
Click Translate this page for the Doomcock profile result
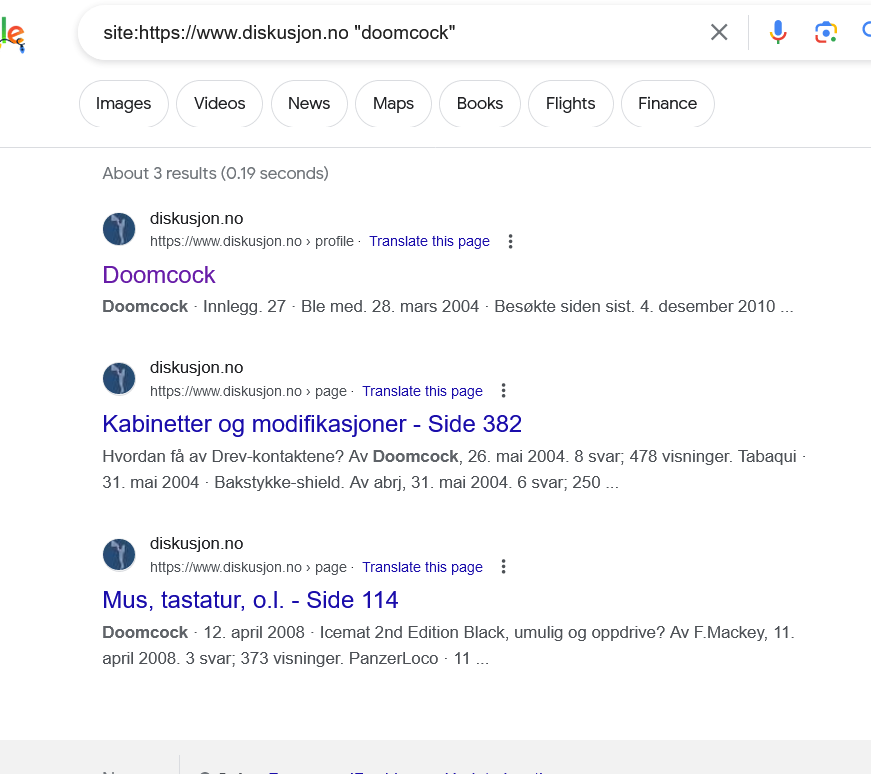429,241
